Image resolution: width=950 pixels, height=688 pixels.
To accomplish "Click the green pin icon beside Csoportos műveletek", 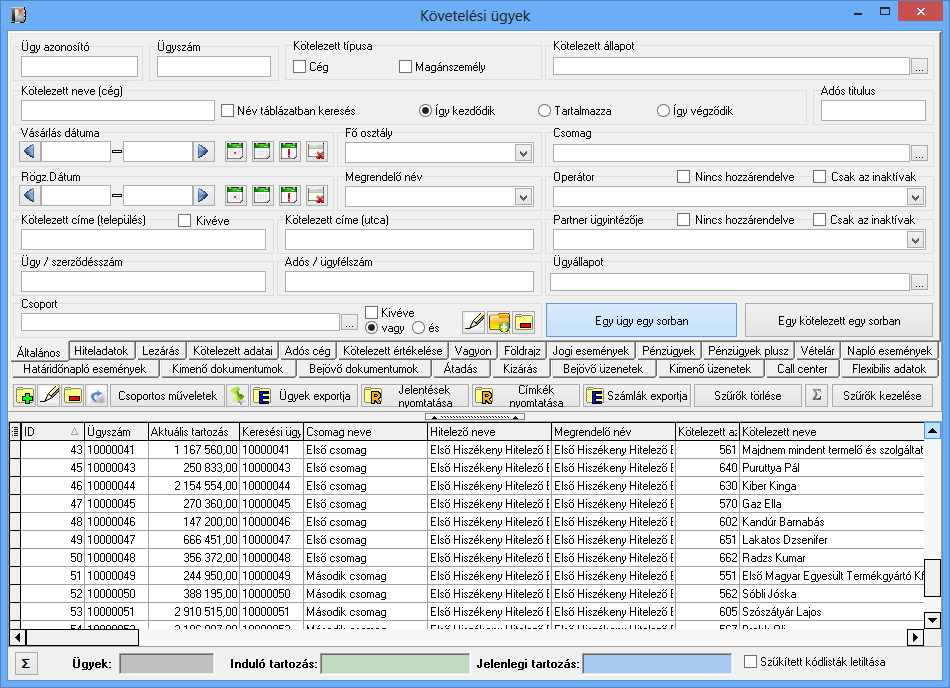I will 238,395.
